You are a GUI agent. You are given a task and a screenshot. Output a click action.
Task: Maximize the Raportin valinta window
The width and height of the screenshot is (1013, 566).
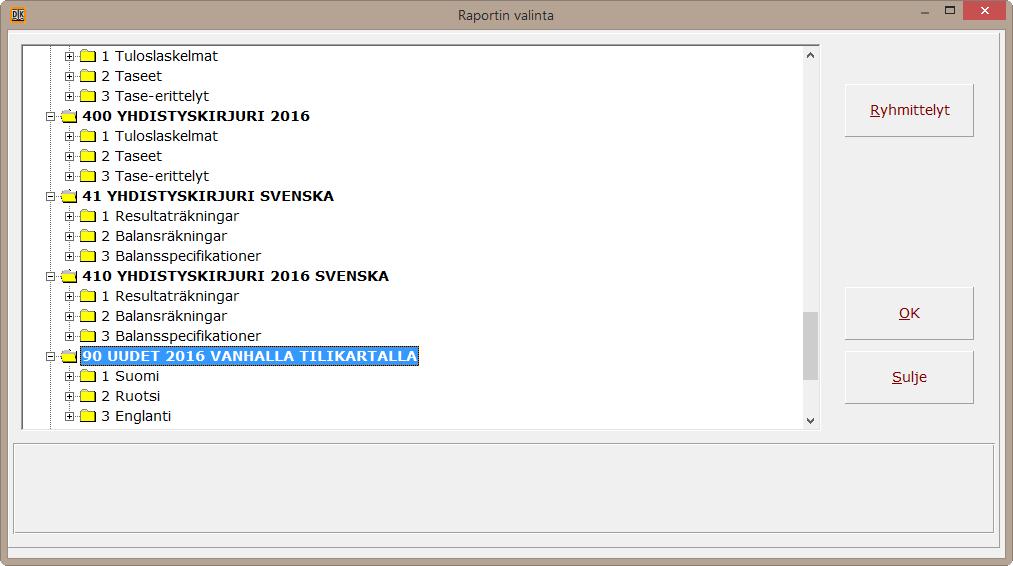tap(950, 11)
